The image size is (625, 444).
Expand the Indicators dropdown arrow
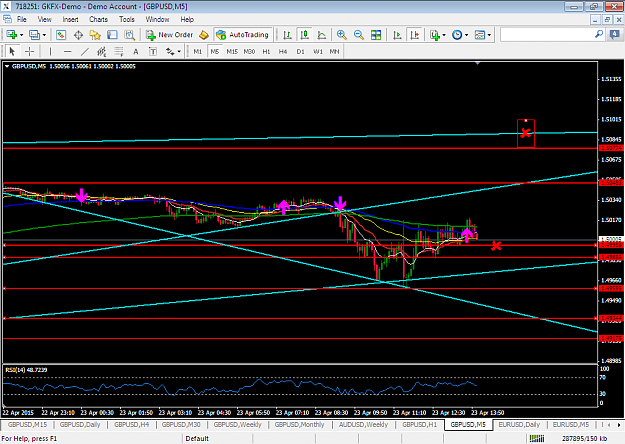[x=444, y=35]
